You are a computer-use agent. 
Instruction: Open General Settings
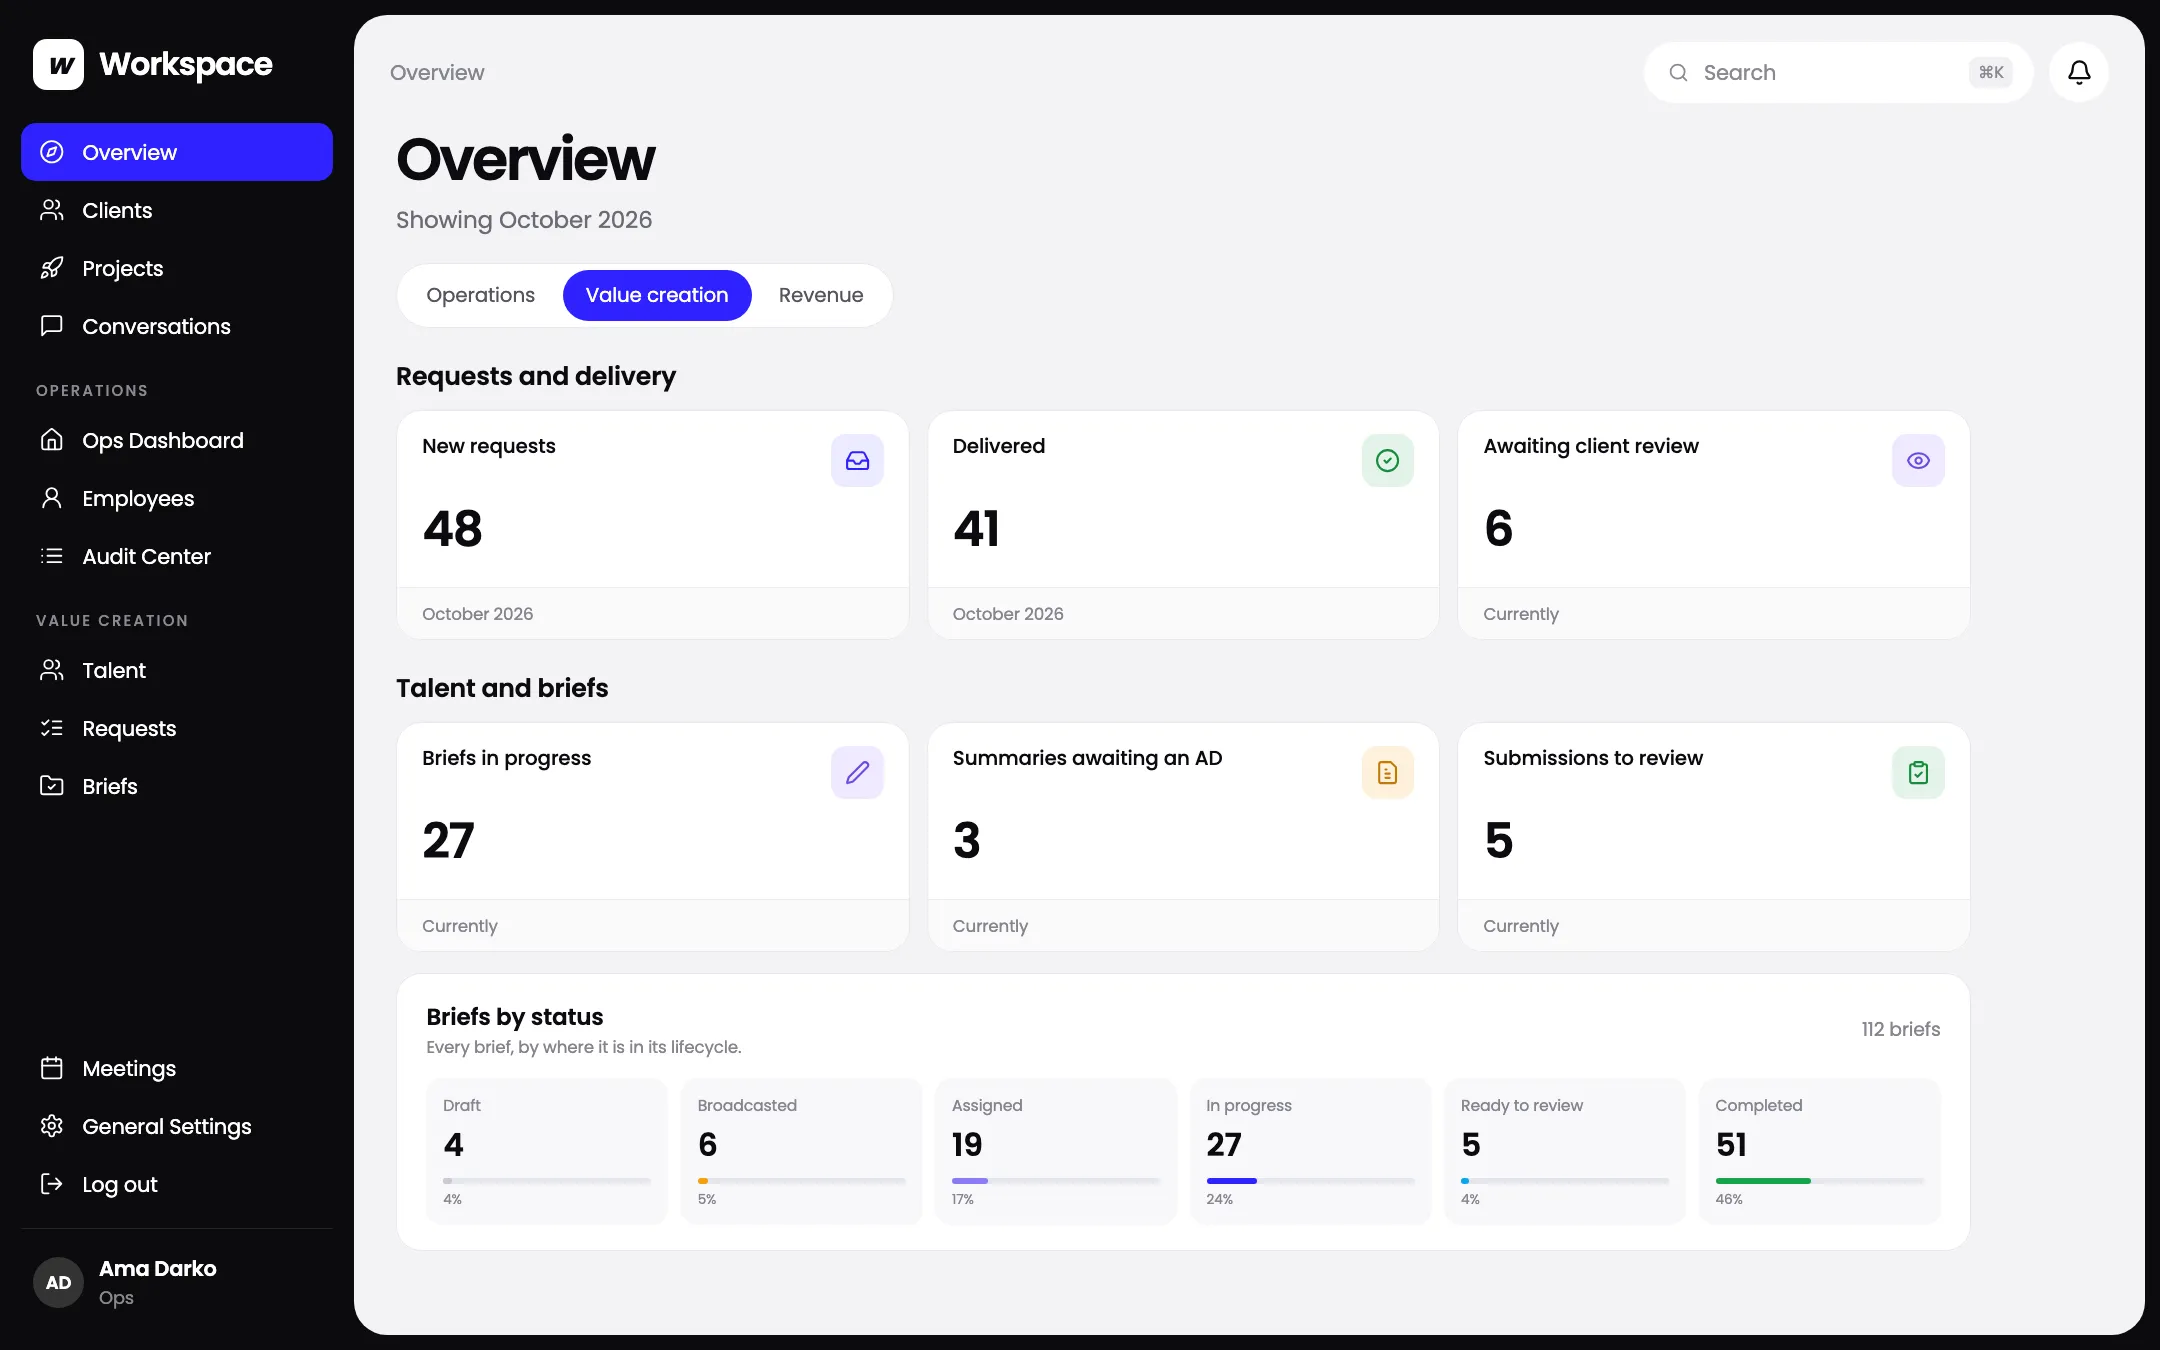pos(177,1126)
